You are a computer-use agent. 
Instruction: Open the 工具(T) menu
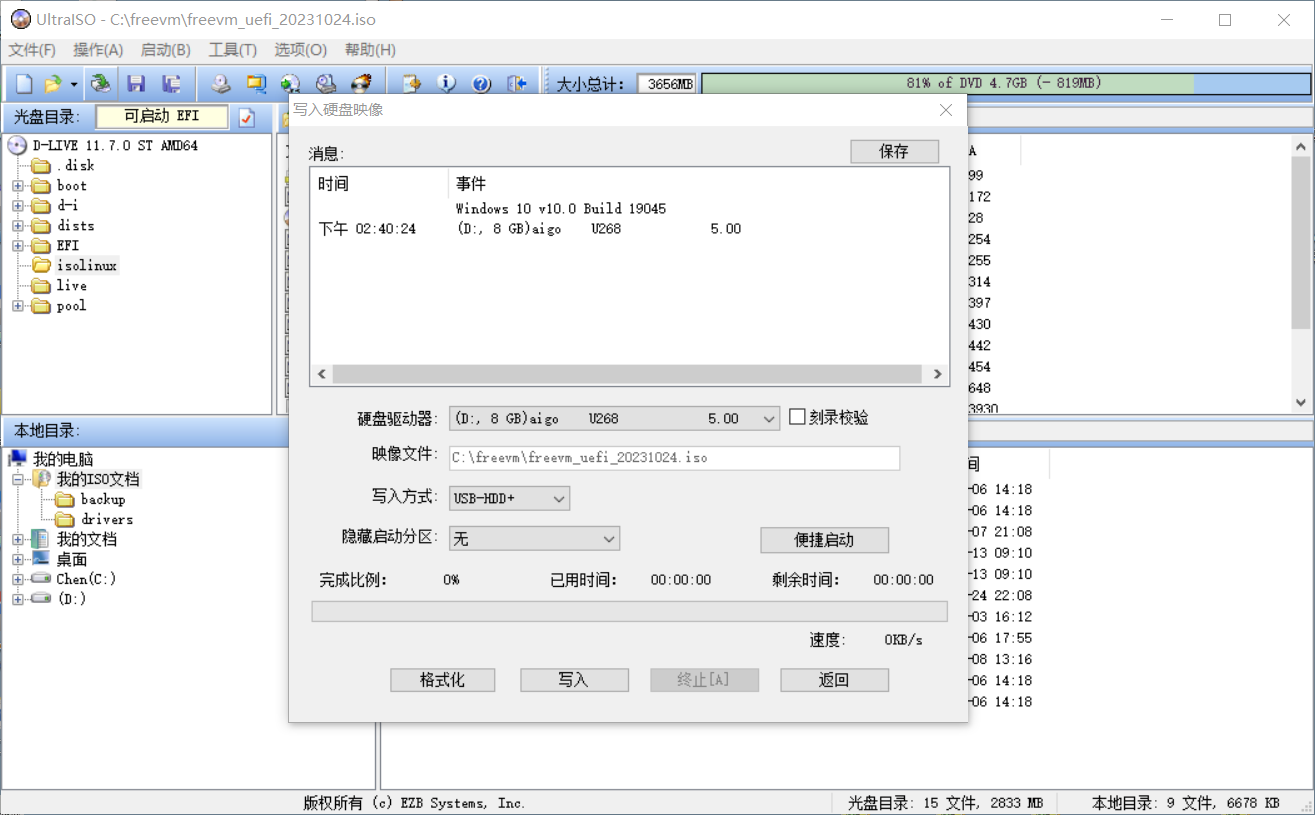[232, 50]
